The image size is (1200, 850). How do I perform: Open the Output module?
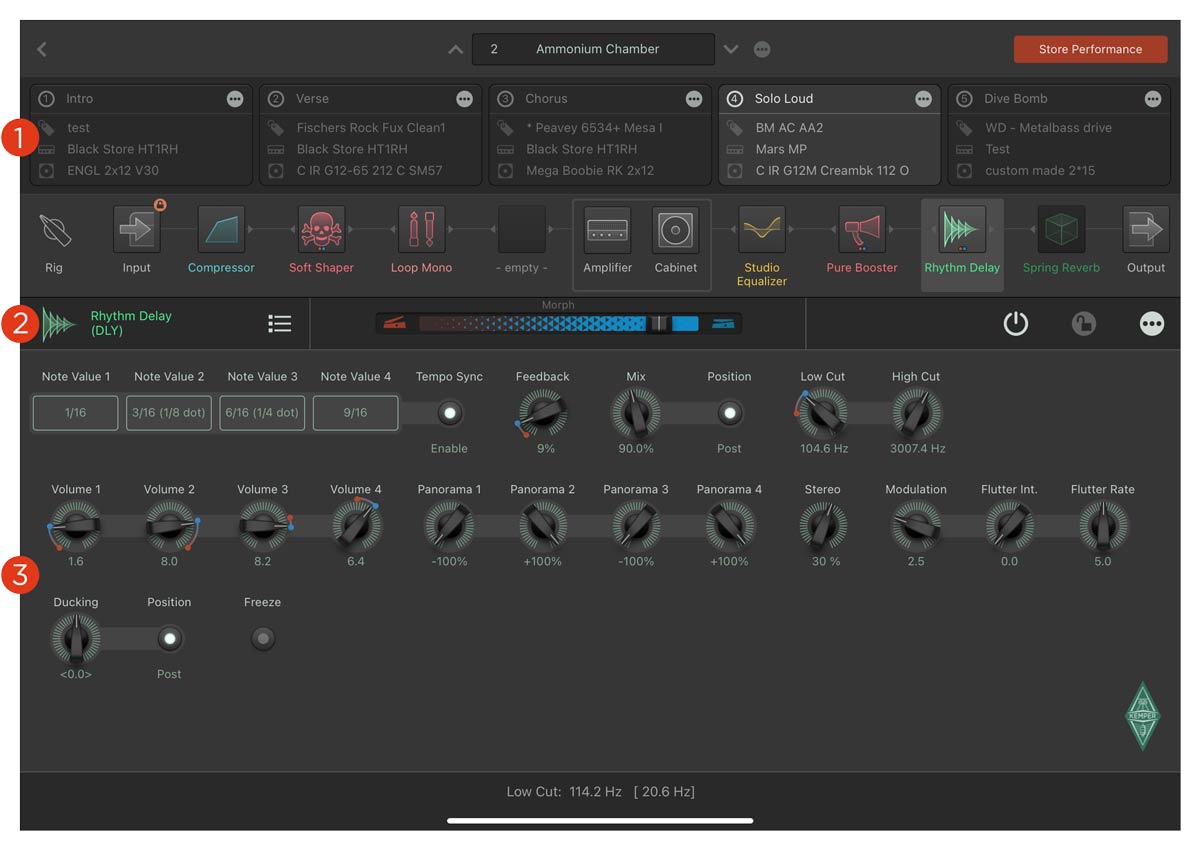[1146, 230]
